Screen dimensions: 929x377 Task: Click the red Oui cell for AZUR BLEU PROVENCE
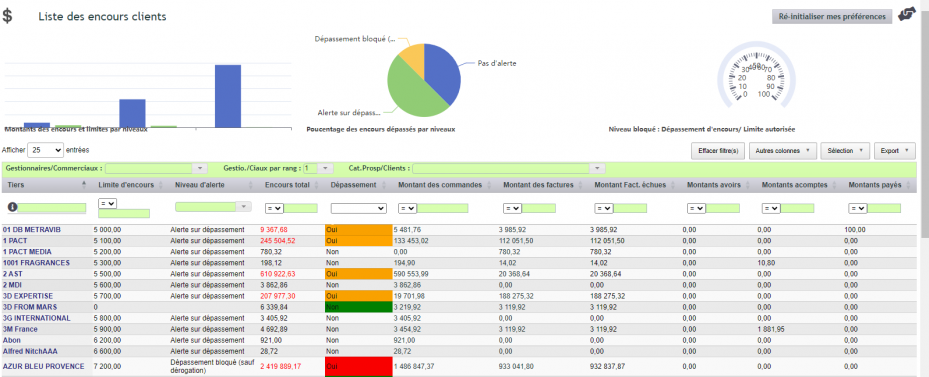tap(358, 366)
